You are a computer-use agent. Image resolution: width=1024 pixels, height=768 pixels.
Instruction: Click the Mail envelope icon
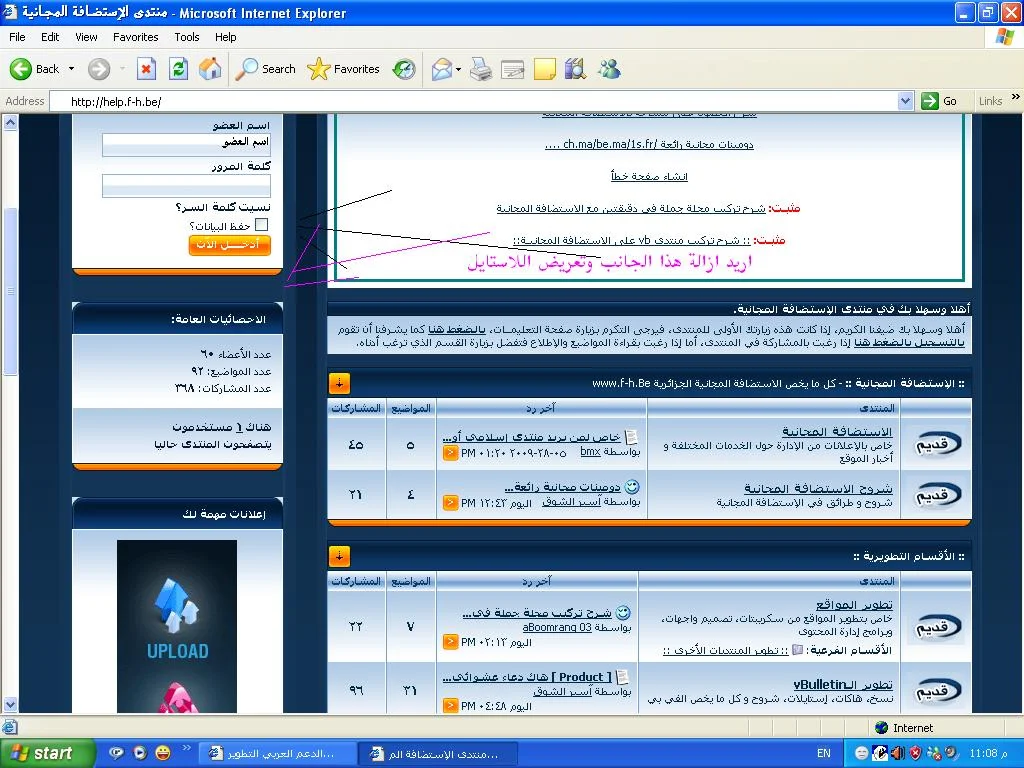pos(442,69)
